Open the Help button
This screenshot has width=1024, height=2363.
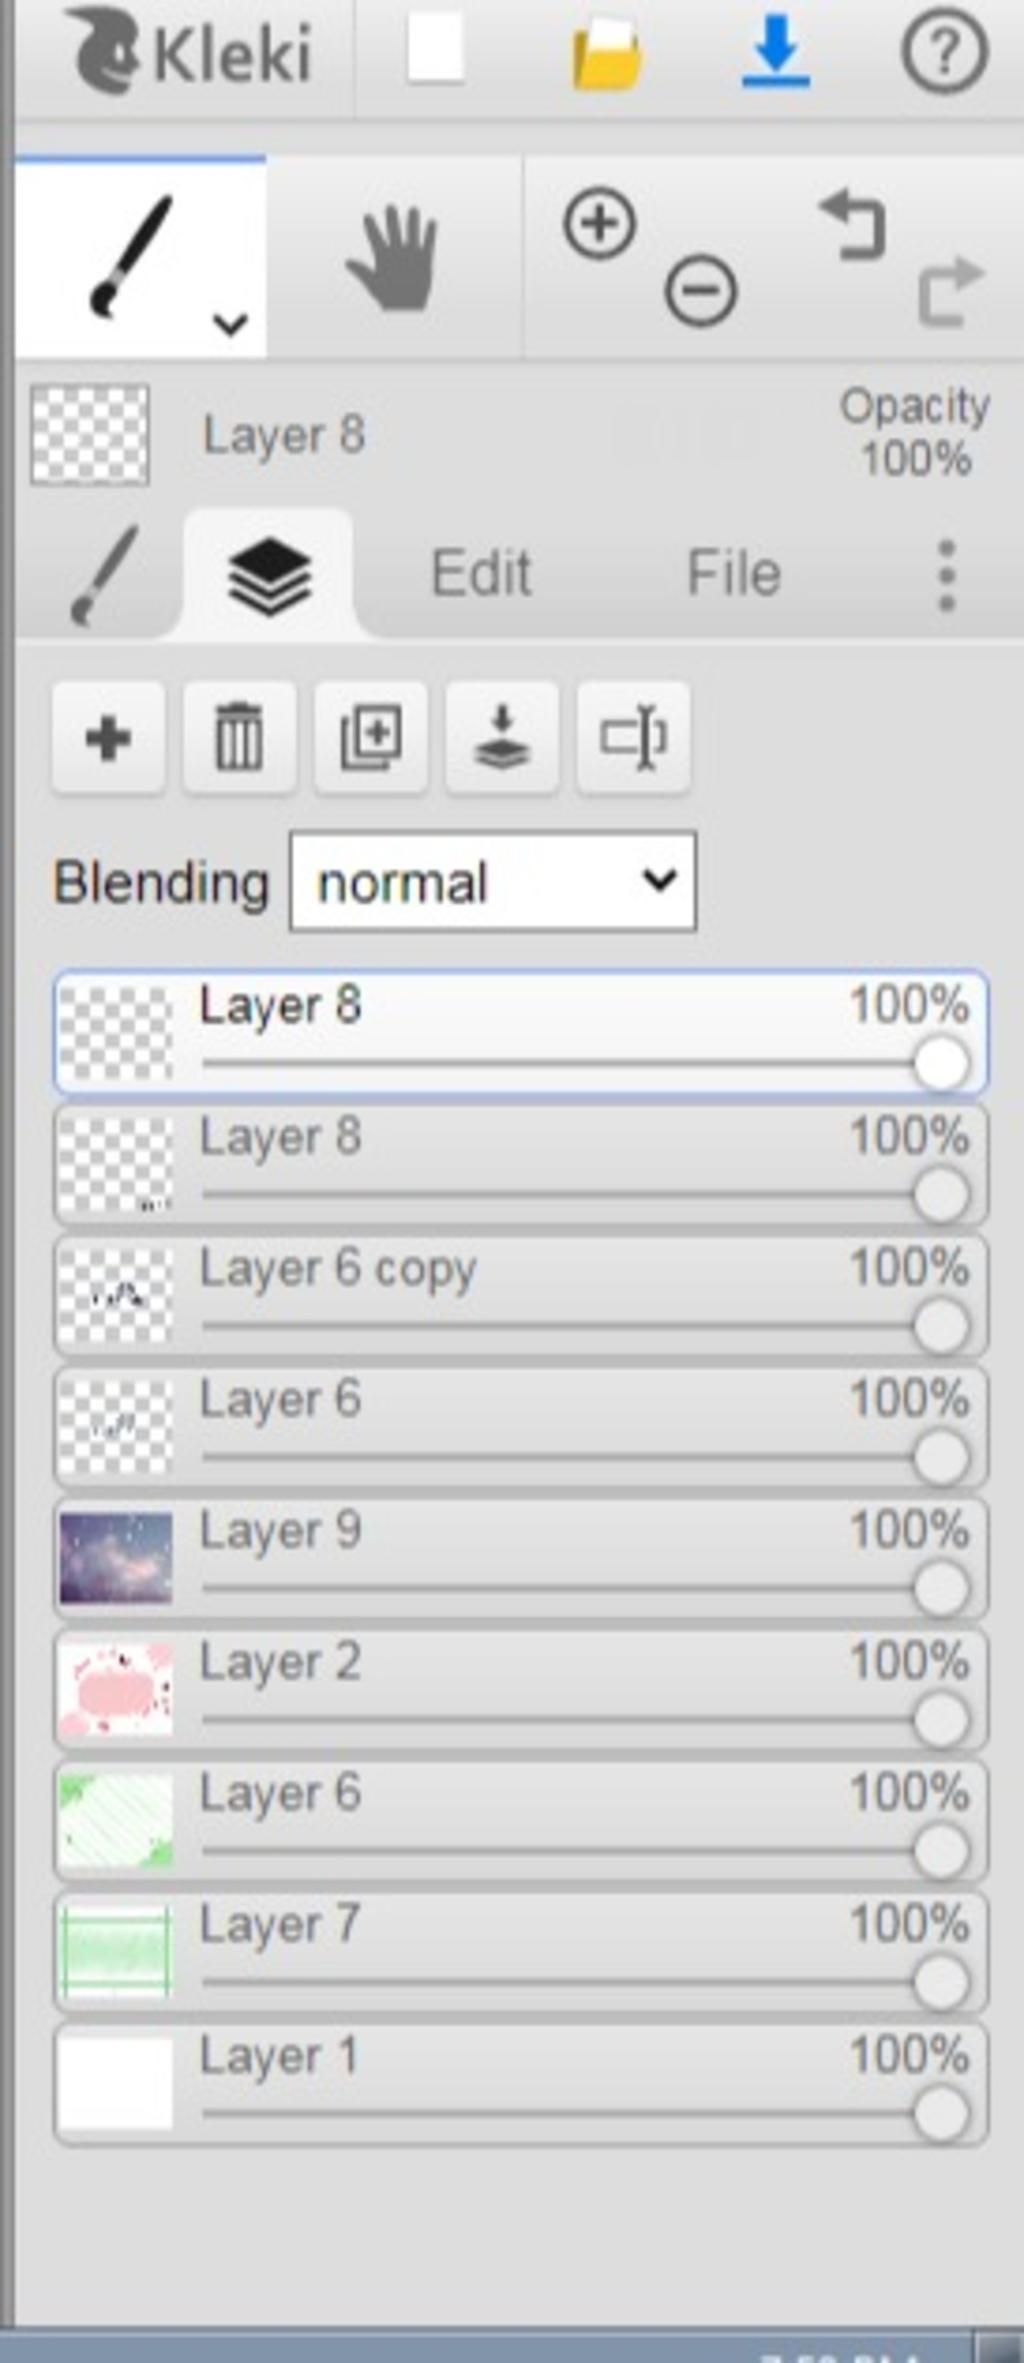pos(944,51)
